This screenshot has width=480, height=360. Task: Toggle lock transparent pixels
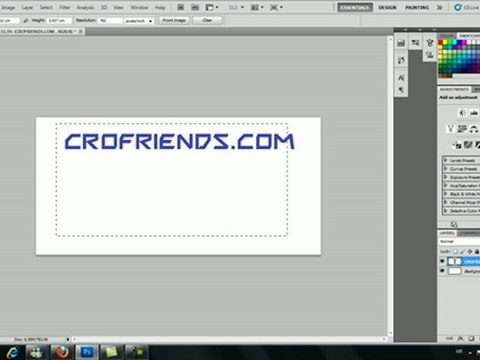[x=455, y=252]
